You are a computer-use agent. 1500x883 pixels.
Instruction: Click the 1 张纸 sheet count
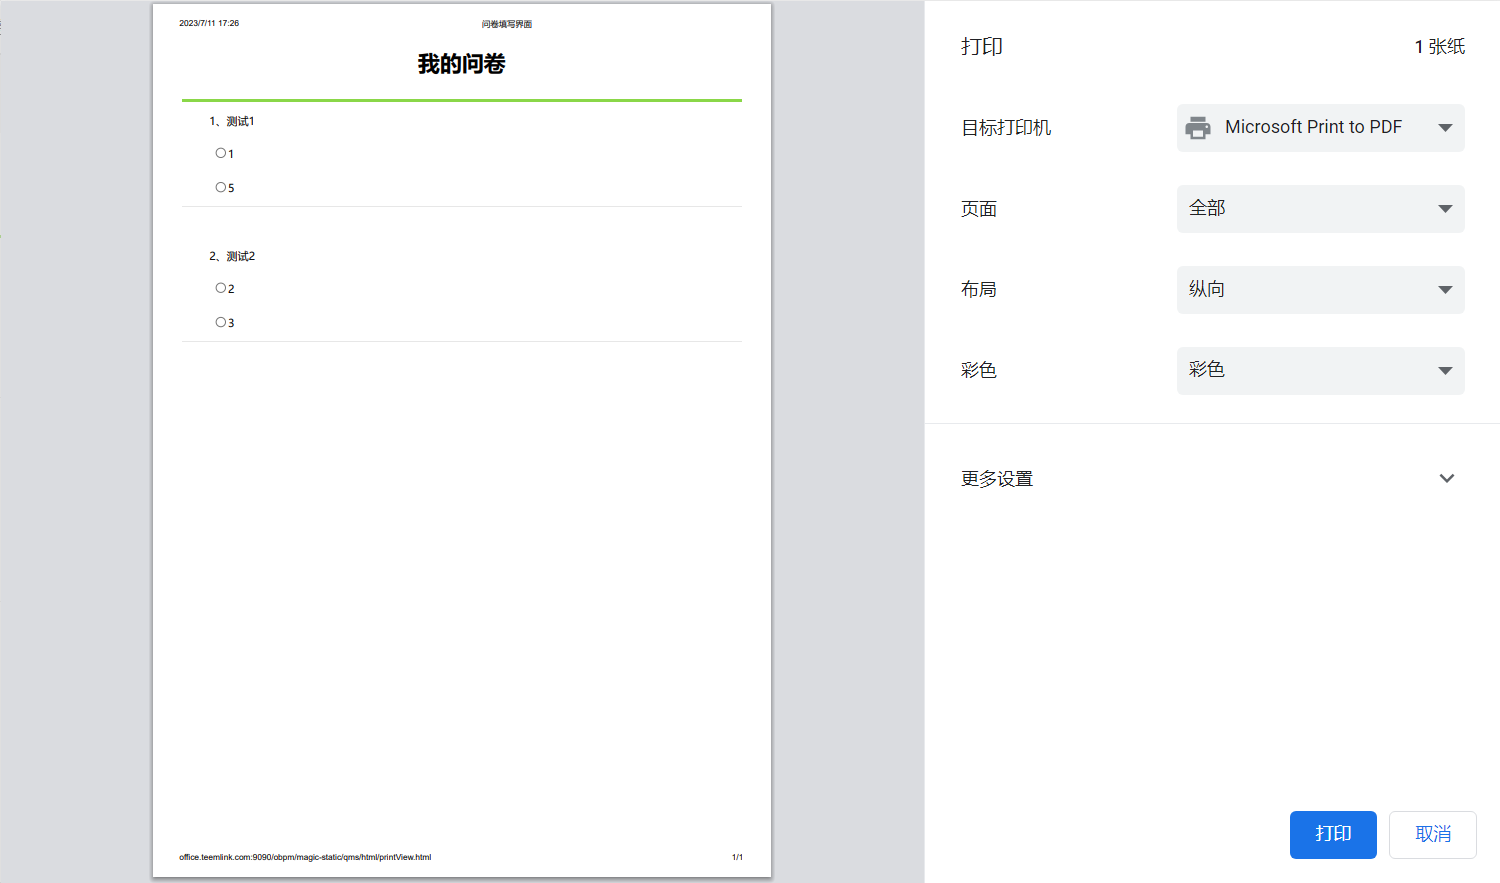click(1439, 47)
